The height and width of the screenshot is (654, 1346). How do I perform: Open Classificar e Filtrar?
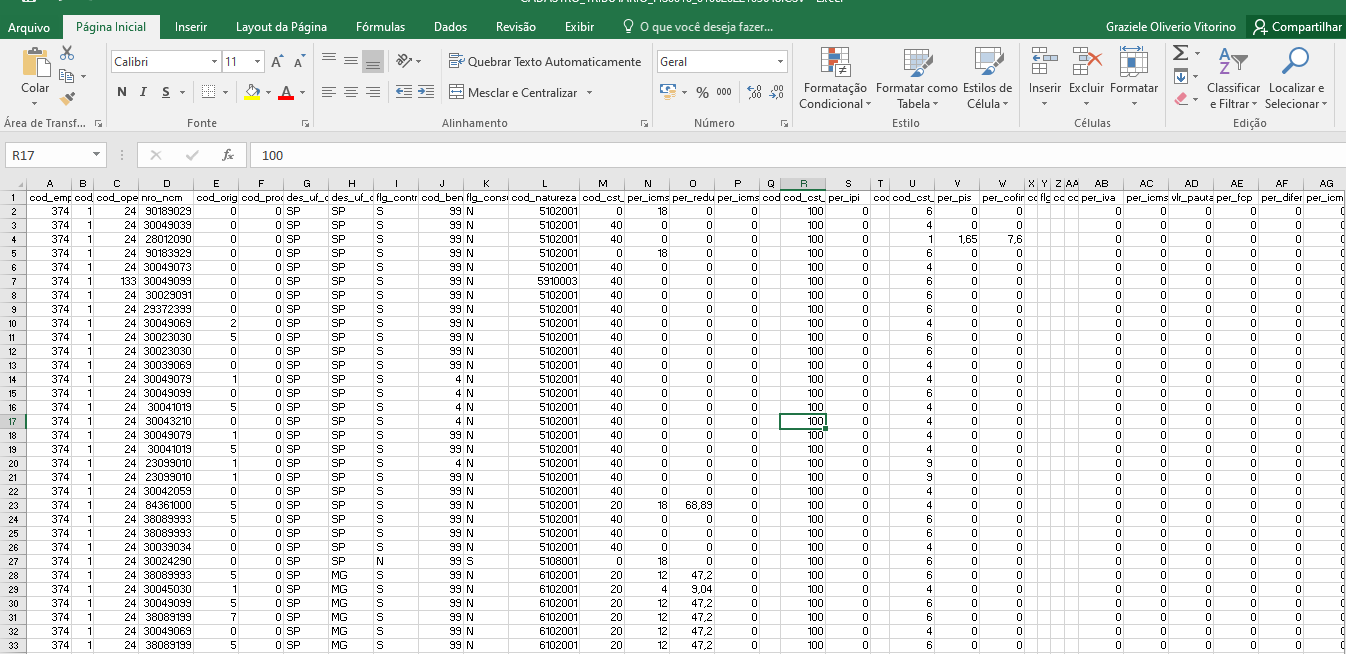click(1234, 78)
